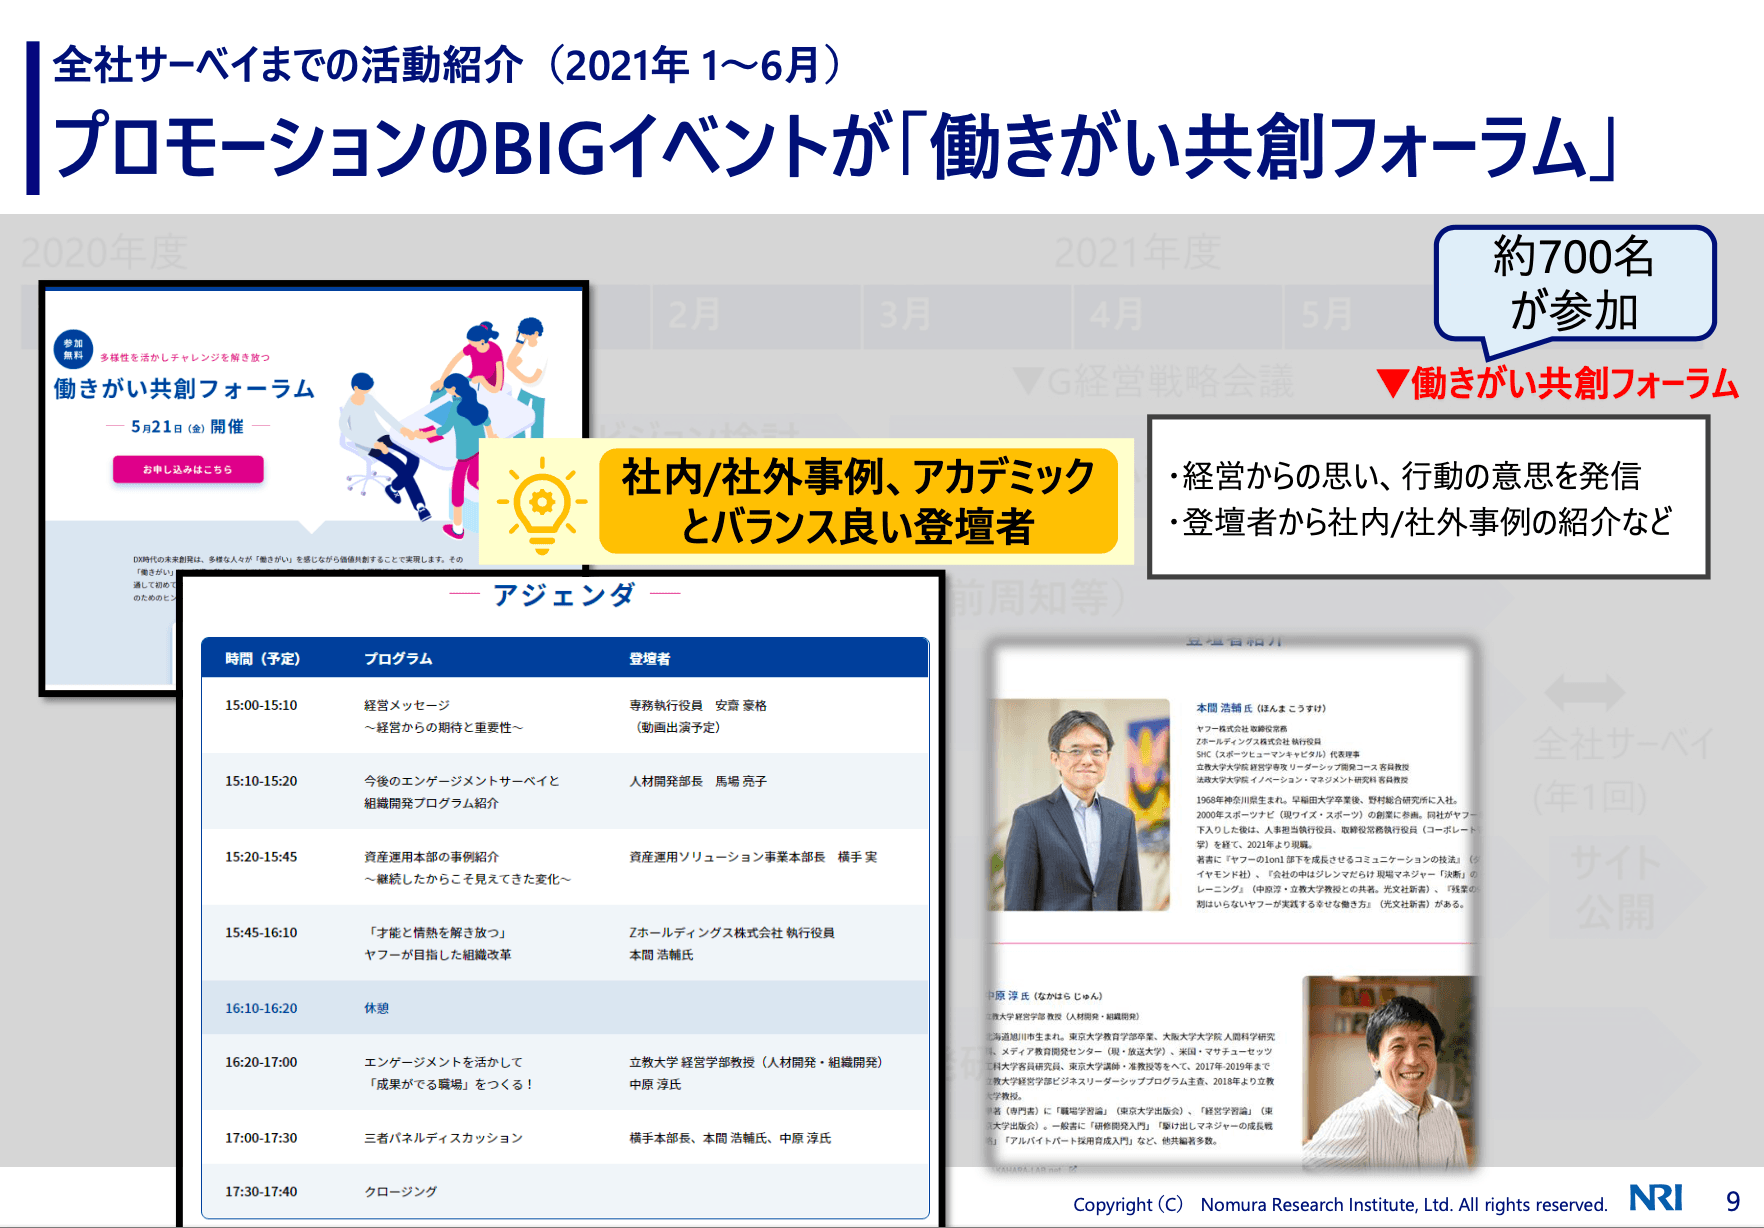Click the 5月 month cell in timeline

click(x=1328, y=315)
